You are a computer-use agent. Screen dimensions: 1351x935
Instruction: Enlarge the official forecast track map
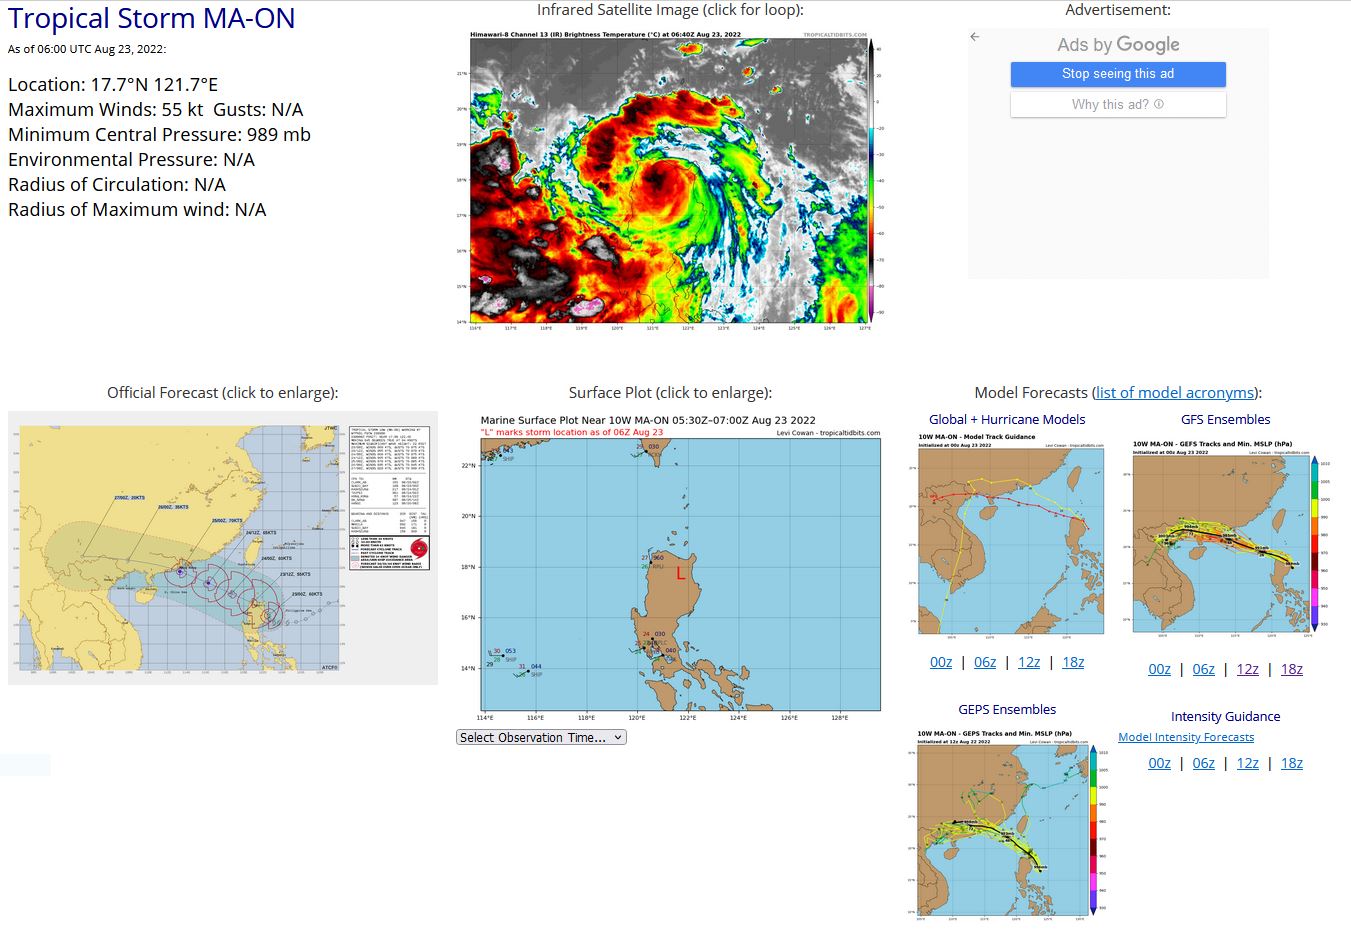(x=223, y=547)
